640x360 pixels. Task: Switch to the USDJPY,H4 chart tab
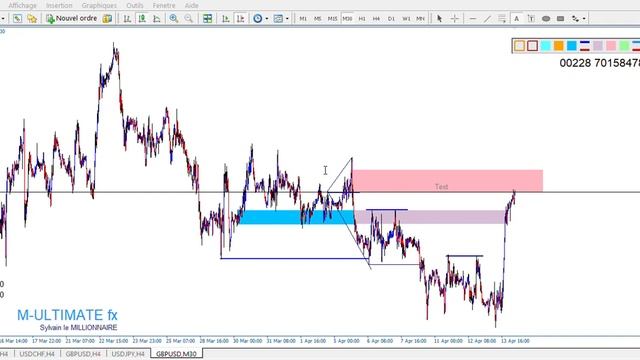click(128, 354)
